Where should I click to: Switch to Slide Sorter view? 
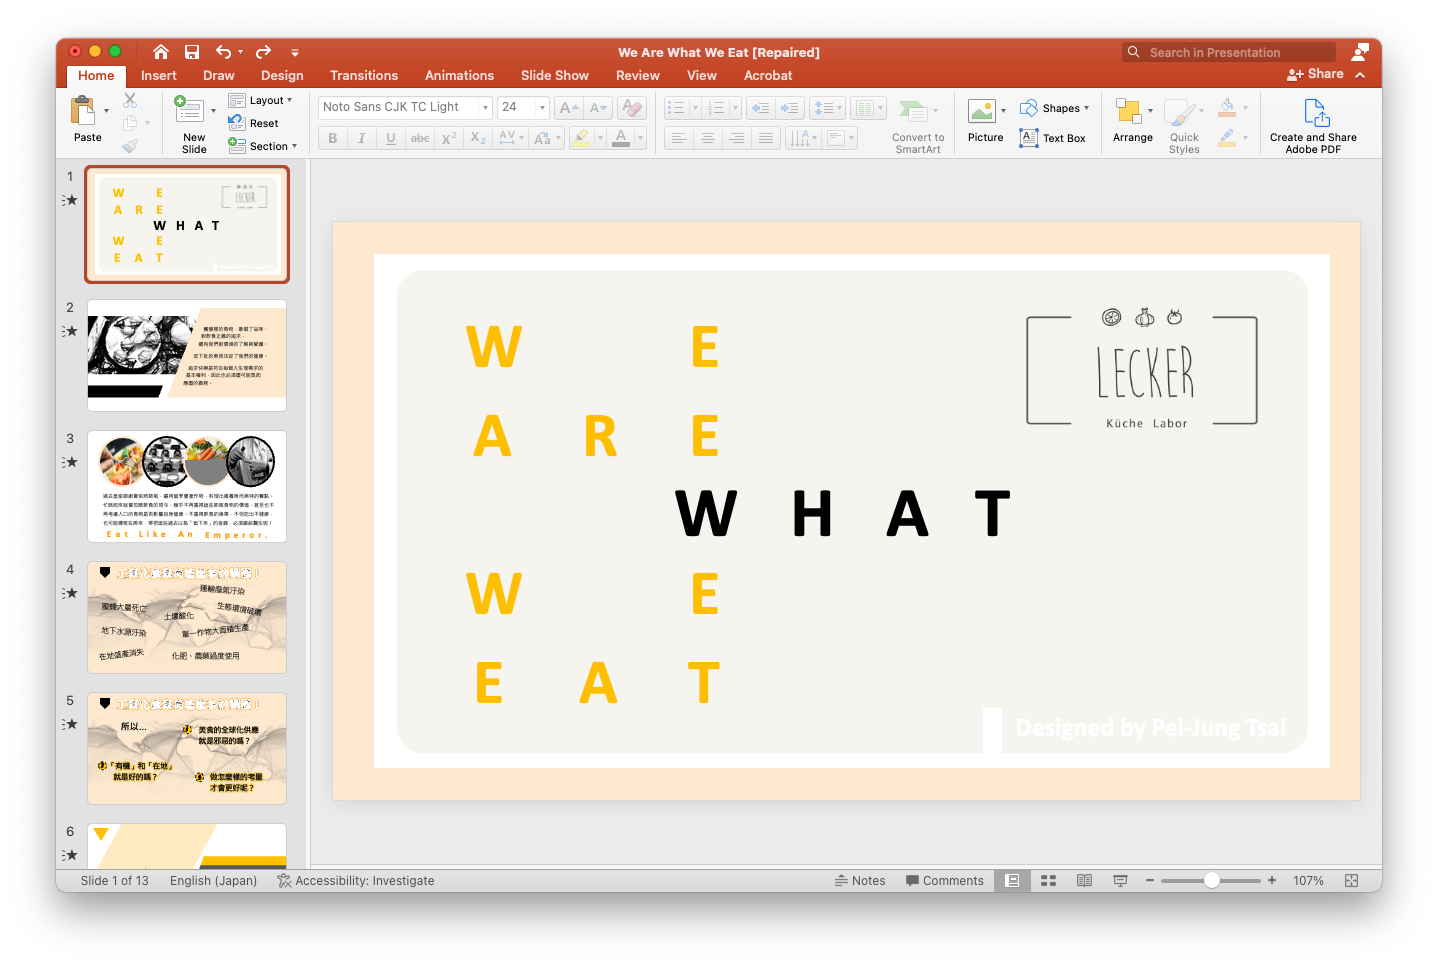[x=1048, y=881]
